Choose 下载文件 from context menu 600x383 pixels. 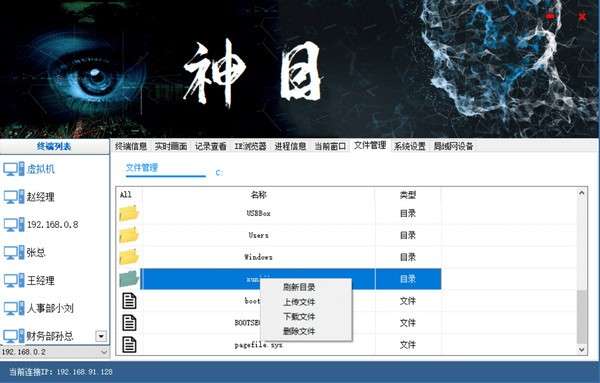(x=299, y=317)
